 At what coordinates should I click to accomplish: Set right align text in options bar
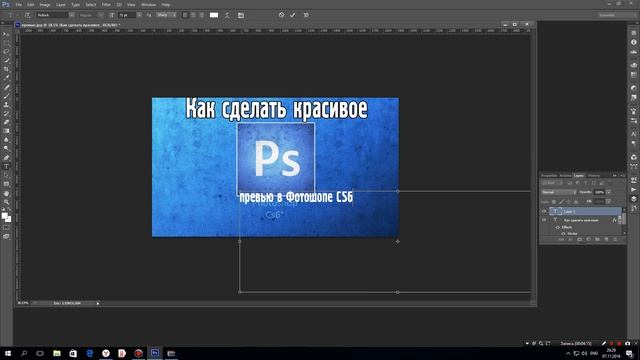tap(201, 15)
